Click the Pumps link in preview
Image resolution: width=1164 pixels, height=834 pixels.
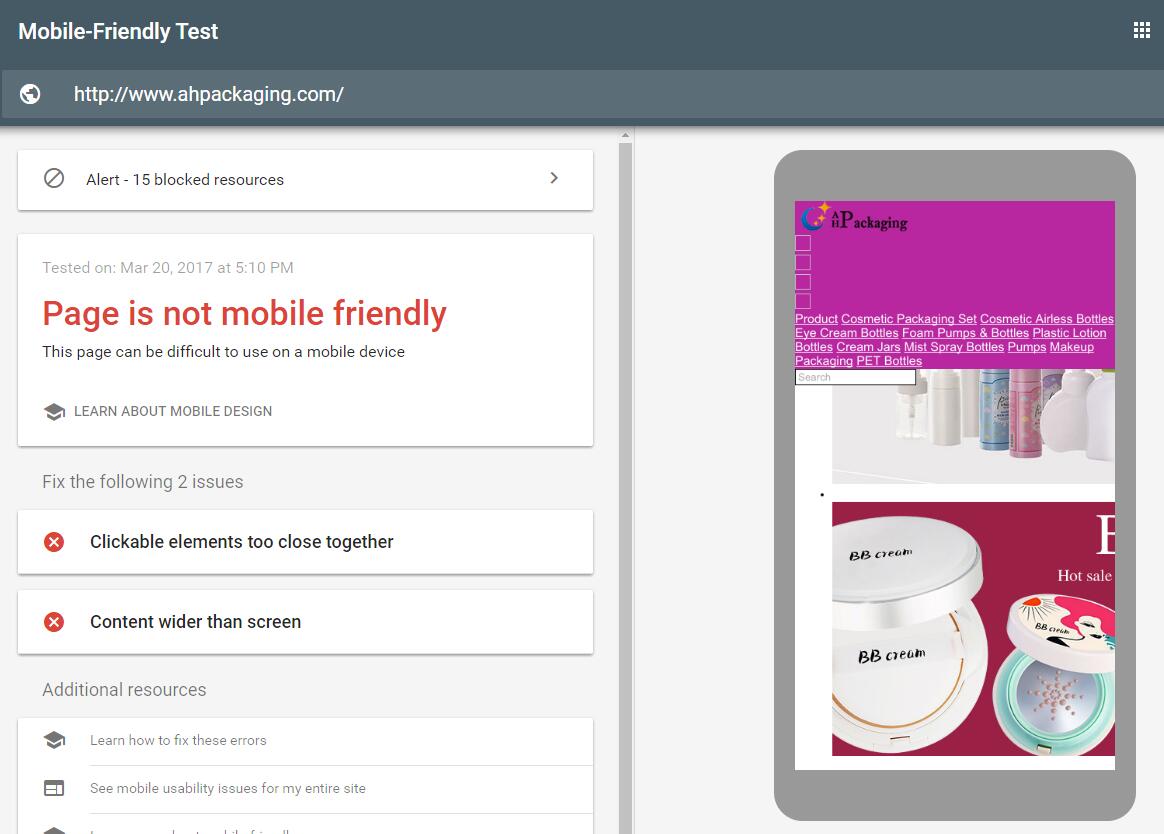(1026, 347)
